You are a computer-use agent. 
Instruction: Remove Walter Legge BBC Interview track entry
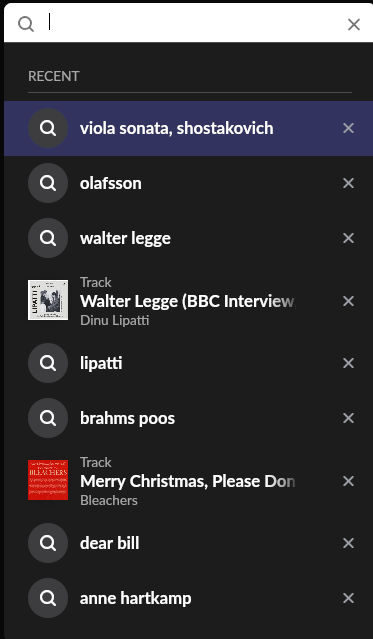[348, 301]
